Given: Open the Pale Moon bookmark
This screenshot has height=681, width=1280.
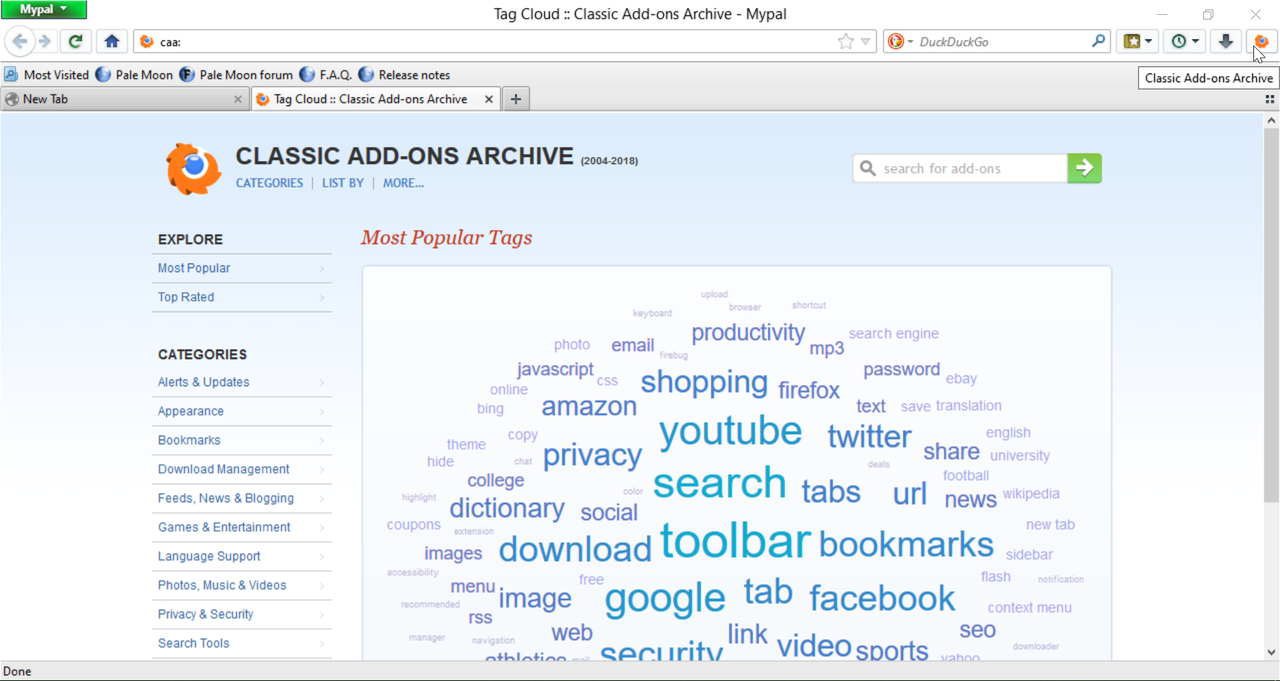Looking at the screenshot, I should 134,75.
